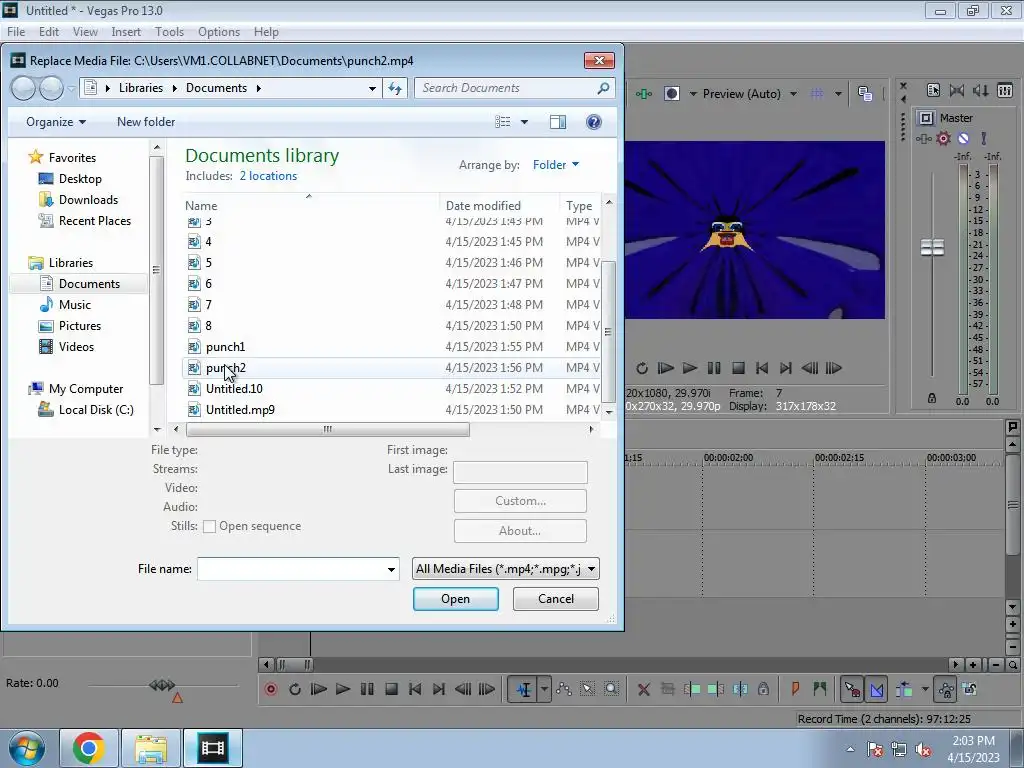Expand the edit tool selector arrow

[x=544, y=689]
